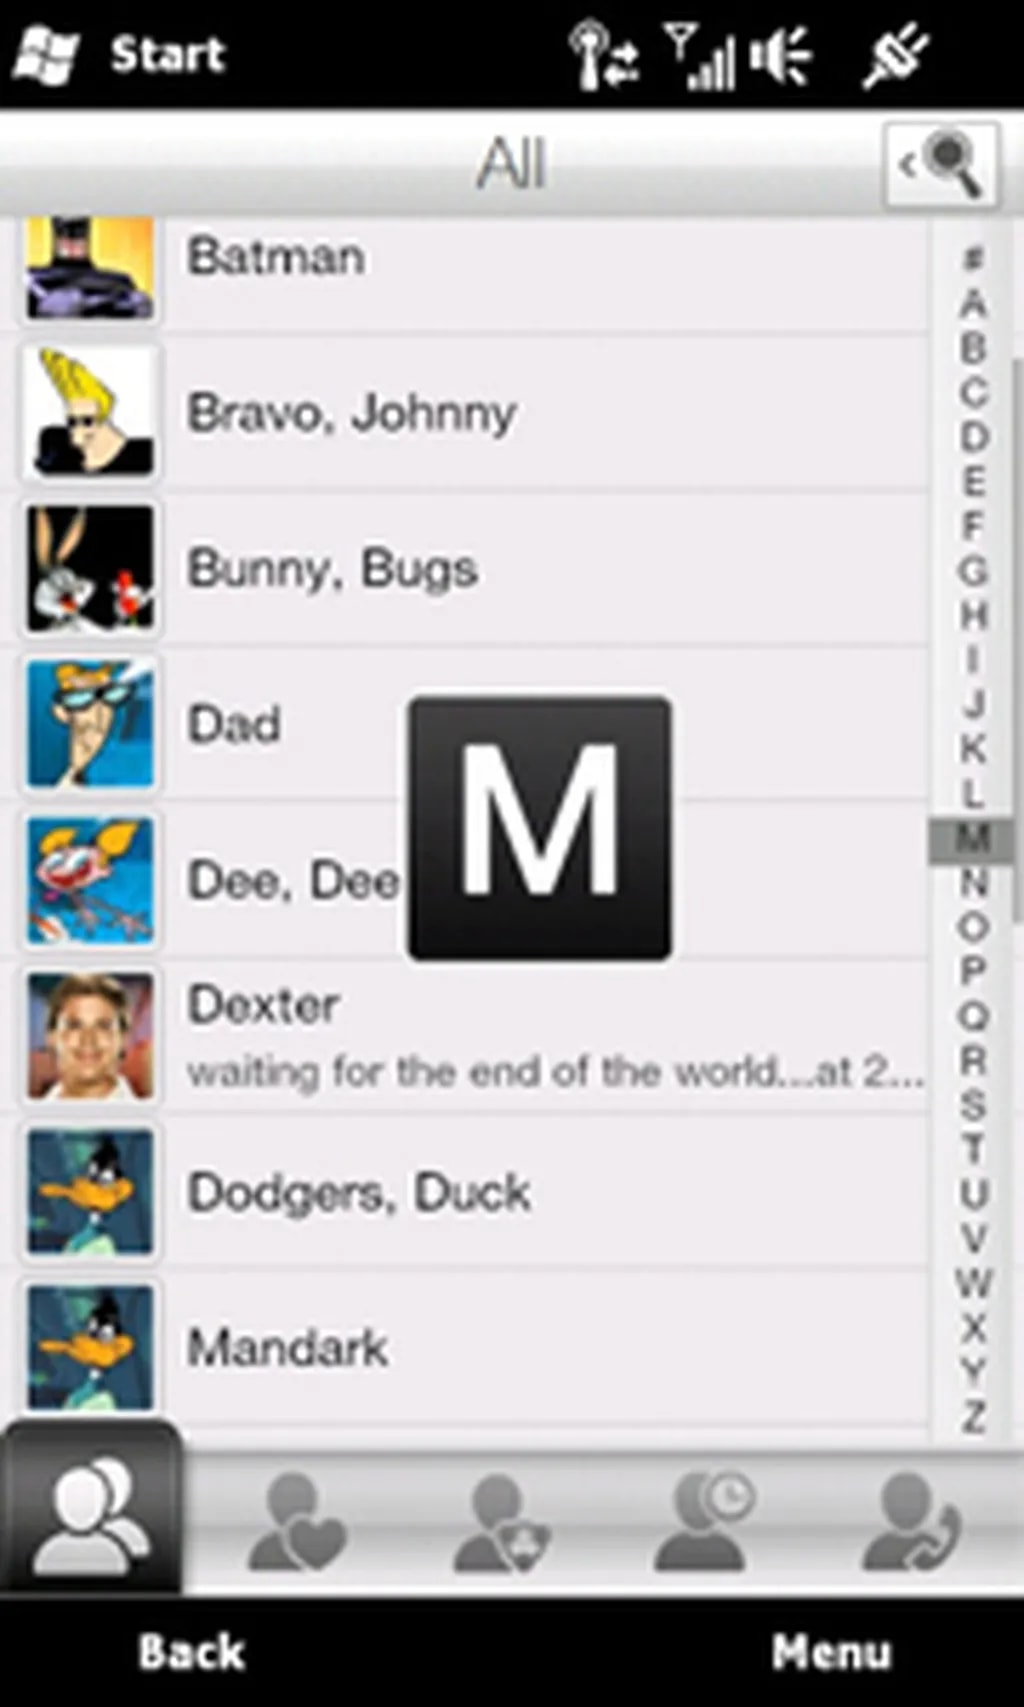Open the Menu softkey
Viewport: 1024px width, 1707px height.
click(831, 1652)
